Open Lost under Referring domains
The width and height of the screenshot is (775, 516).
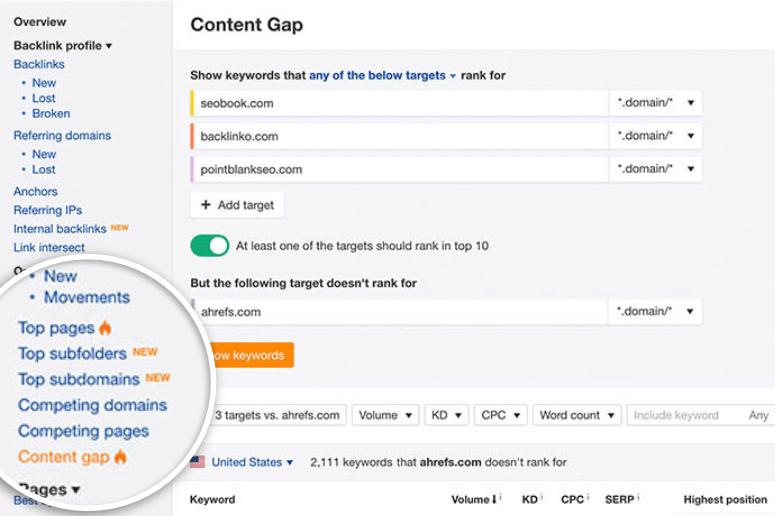pos(43,170)
